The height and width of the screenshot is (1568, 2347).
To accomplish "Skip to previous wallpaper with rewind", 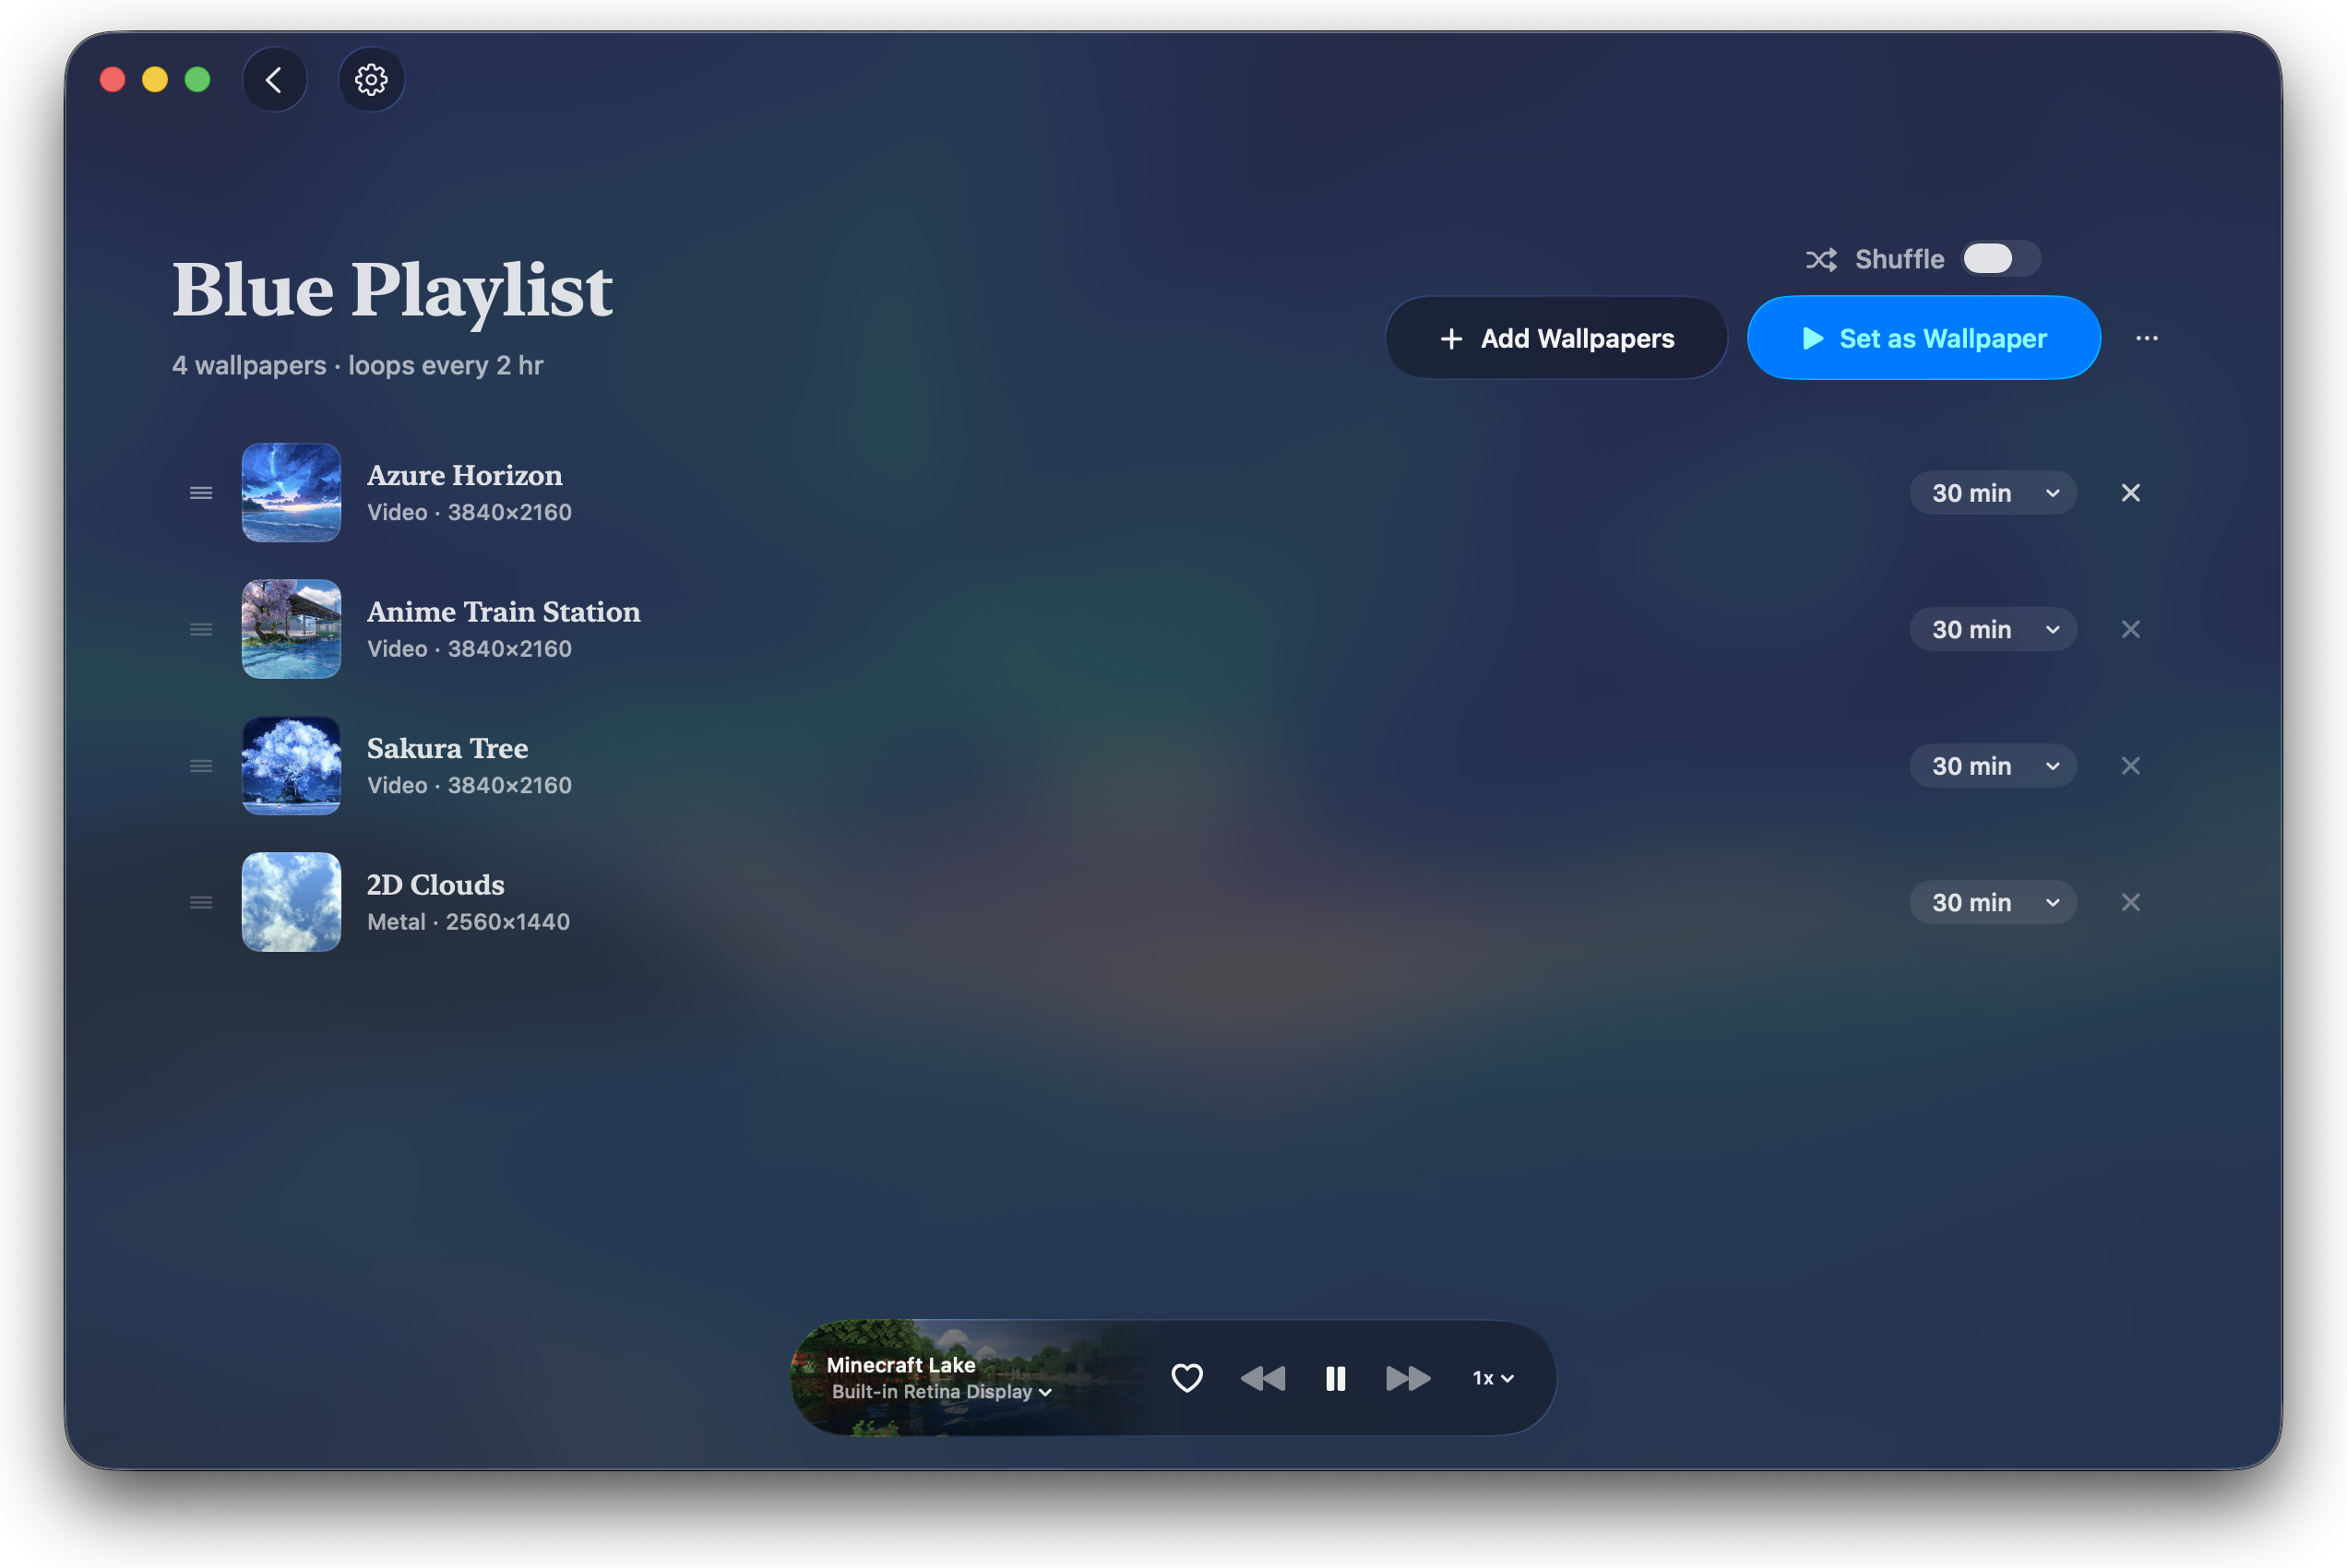I will coord(1262,1378).
